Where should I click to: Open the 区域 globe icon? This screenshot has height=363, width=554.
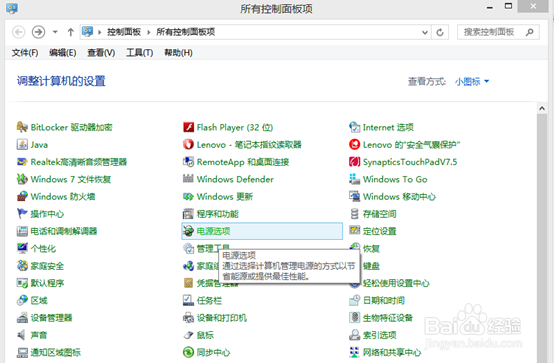[22, 300]
